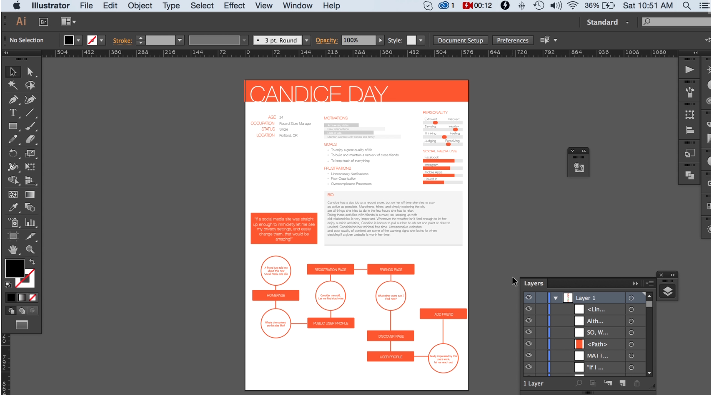Viewport: 711px width, 395px height.
Task: Select the Gradient tool
Action: (30, 195)
